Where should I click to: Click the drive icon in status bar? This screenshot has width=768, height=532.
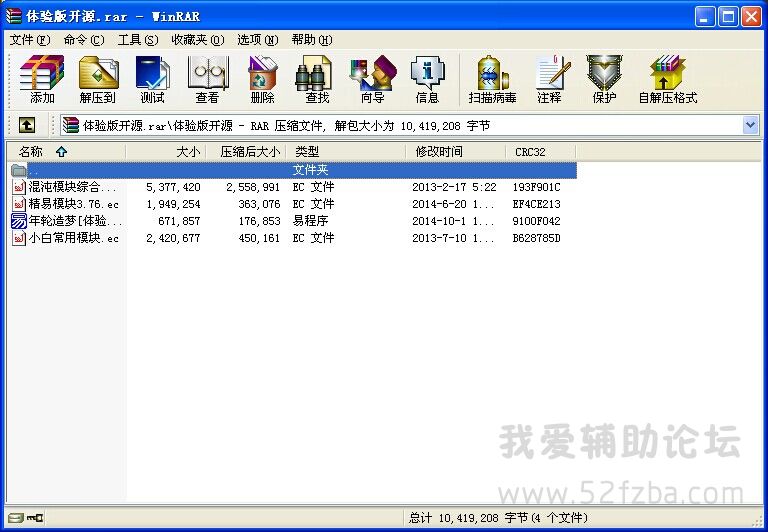point(16,518)
